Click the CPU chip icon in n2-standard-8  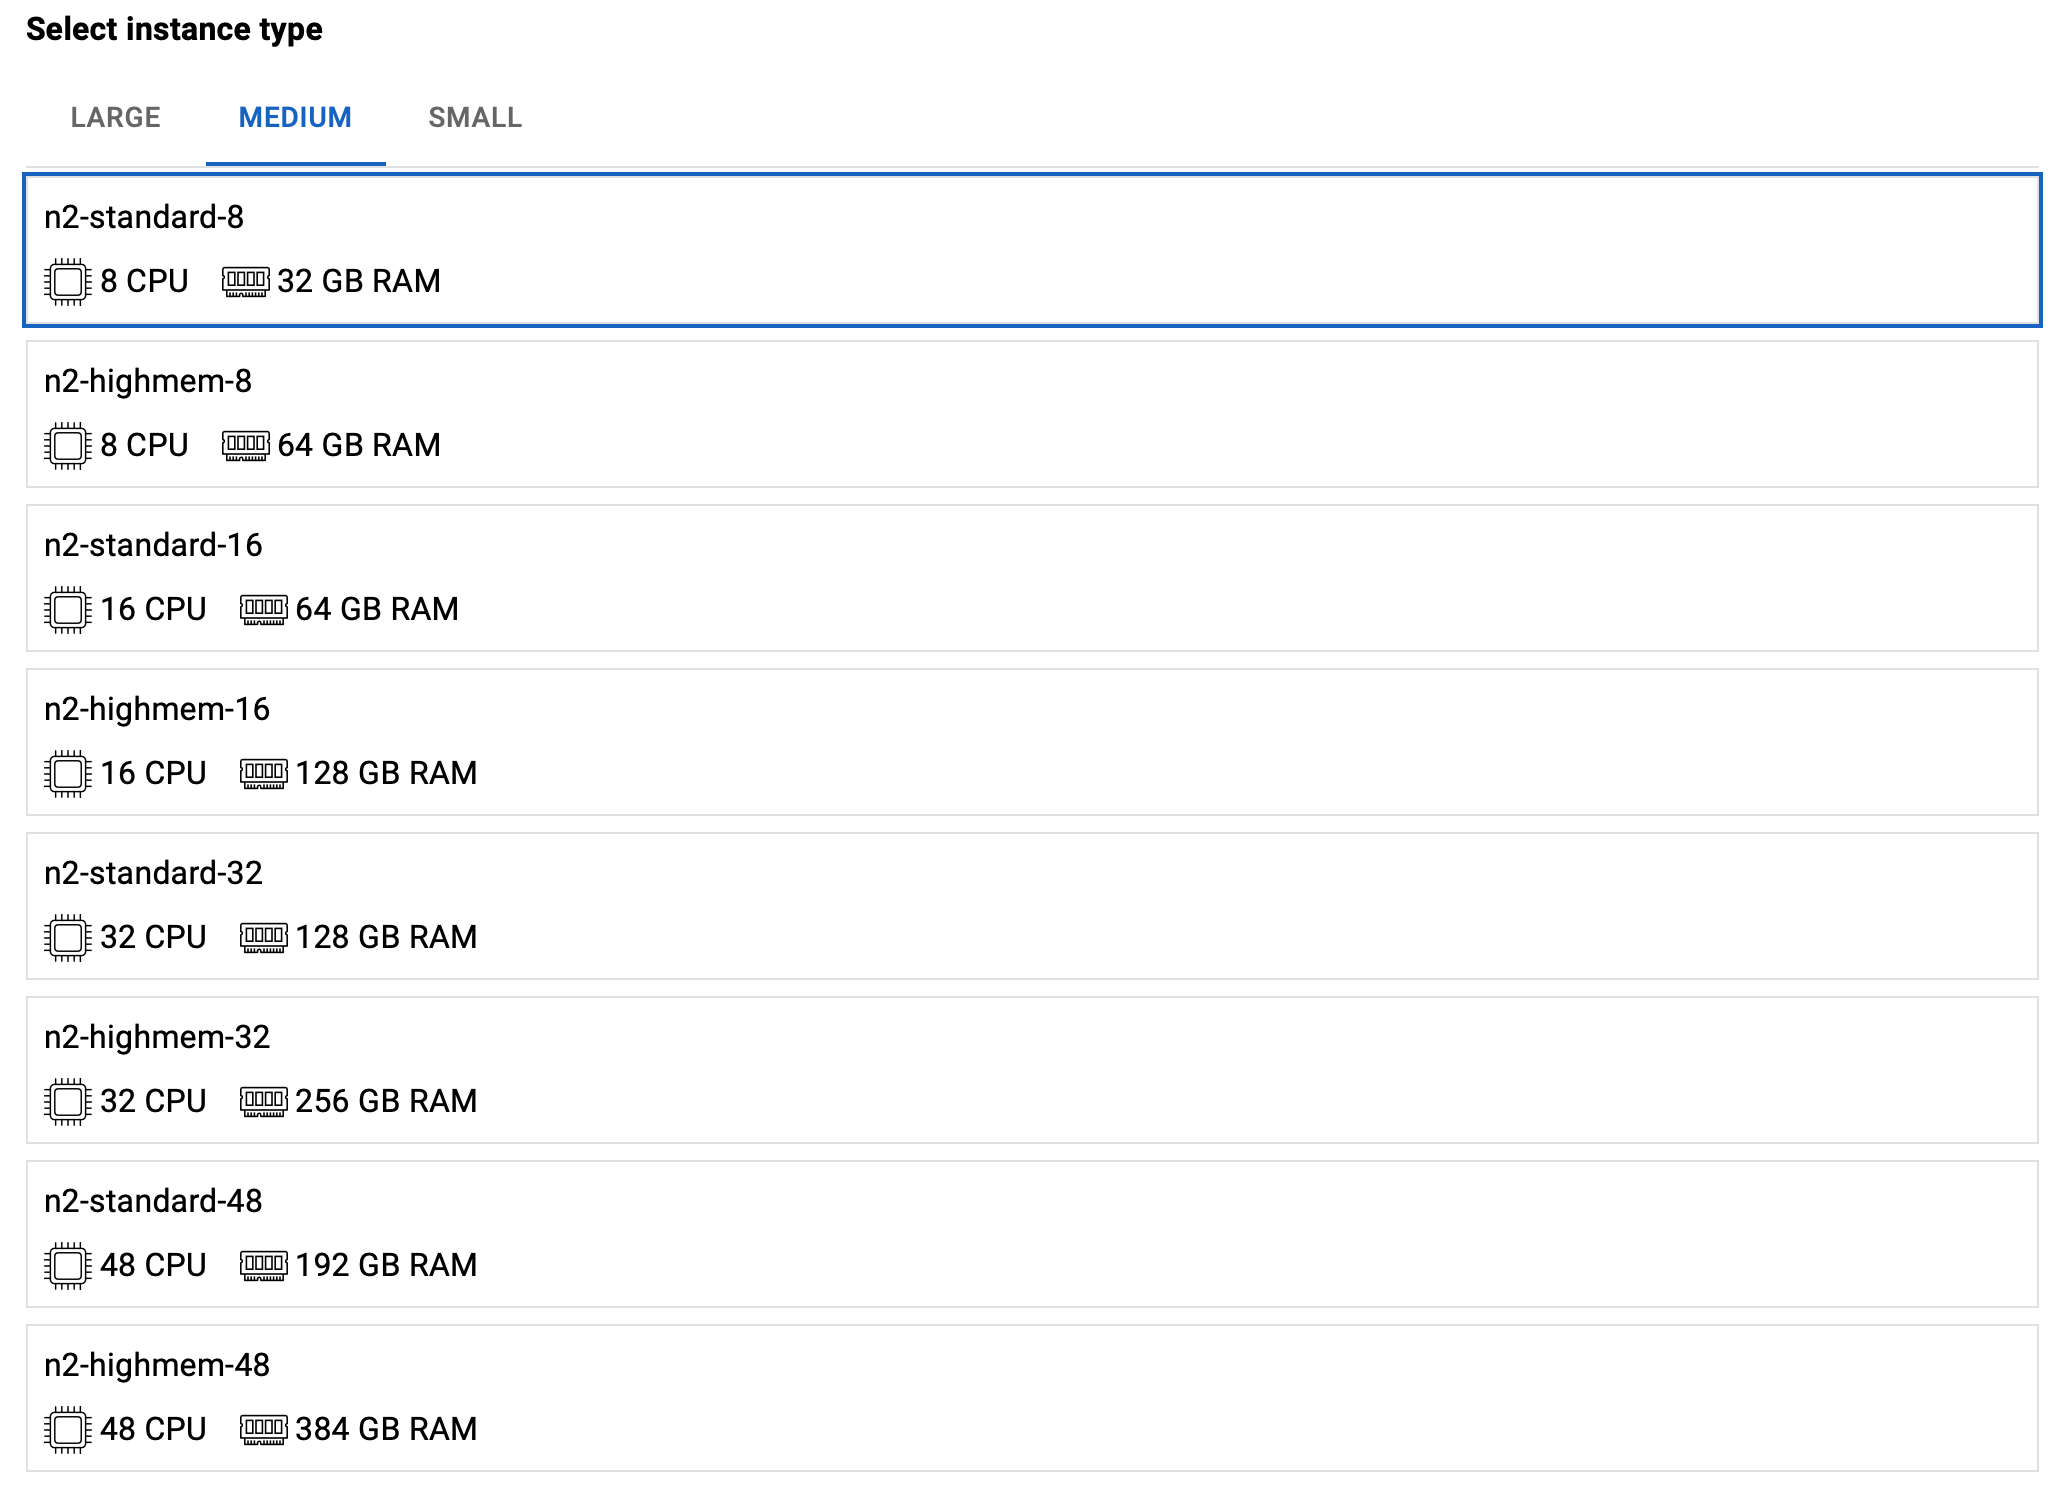68,282
